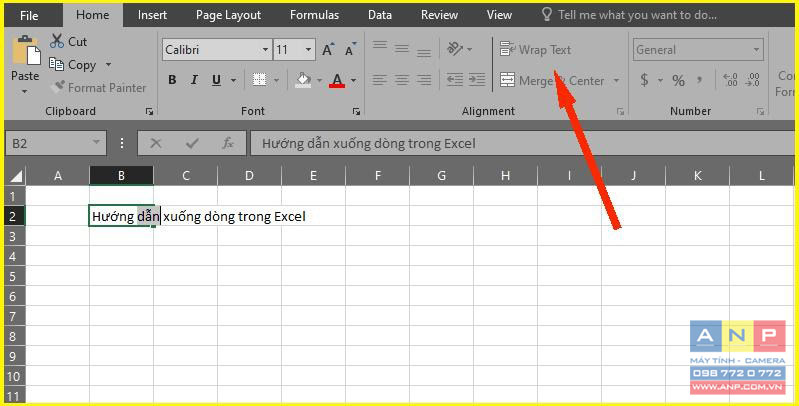Select column D header
The width and height of the screenshot is (799, 406).
[249, 176]
